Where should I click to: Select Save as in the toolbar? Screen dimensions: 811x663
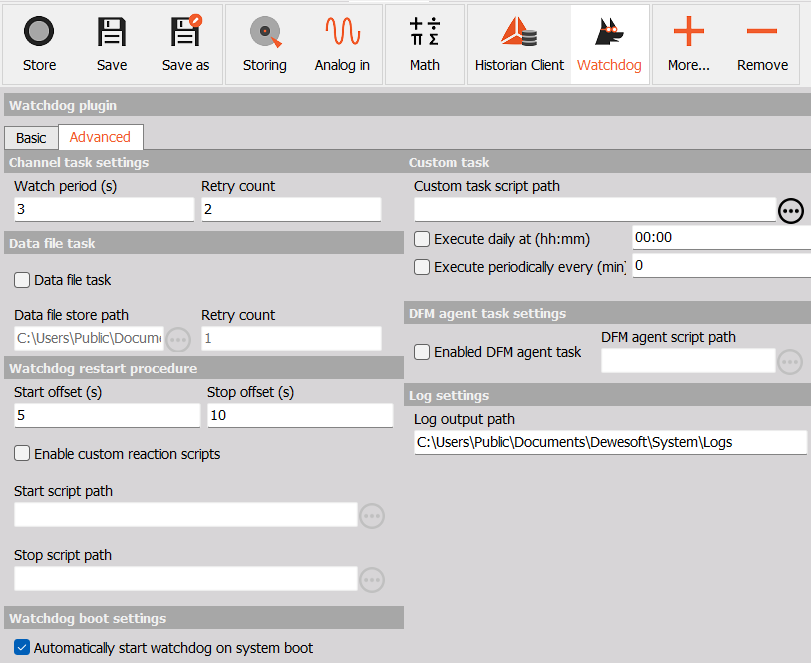click(x=185, y=40)
